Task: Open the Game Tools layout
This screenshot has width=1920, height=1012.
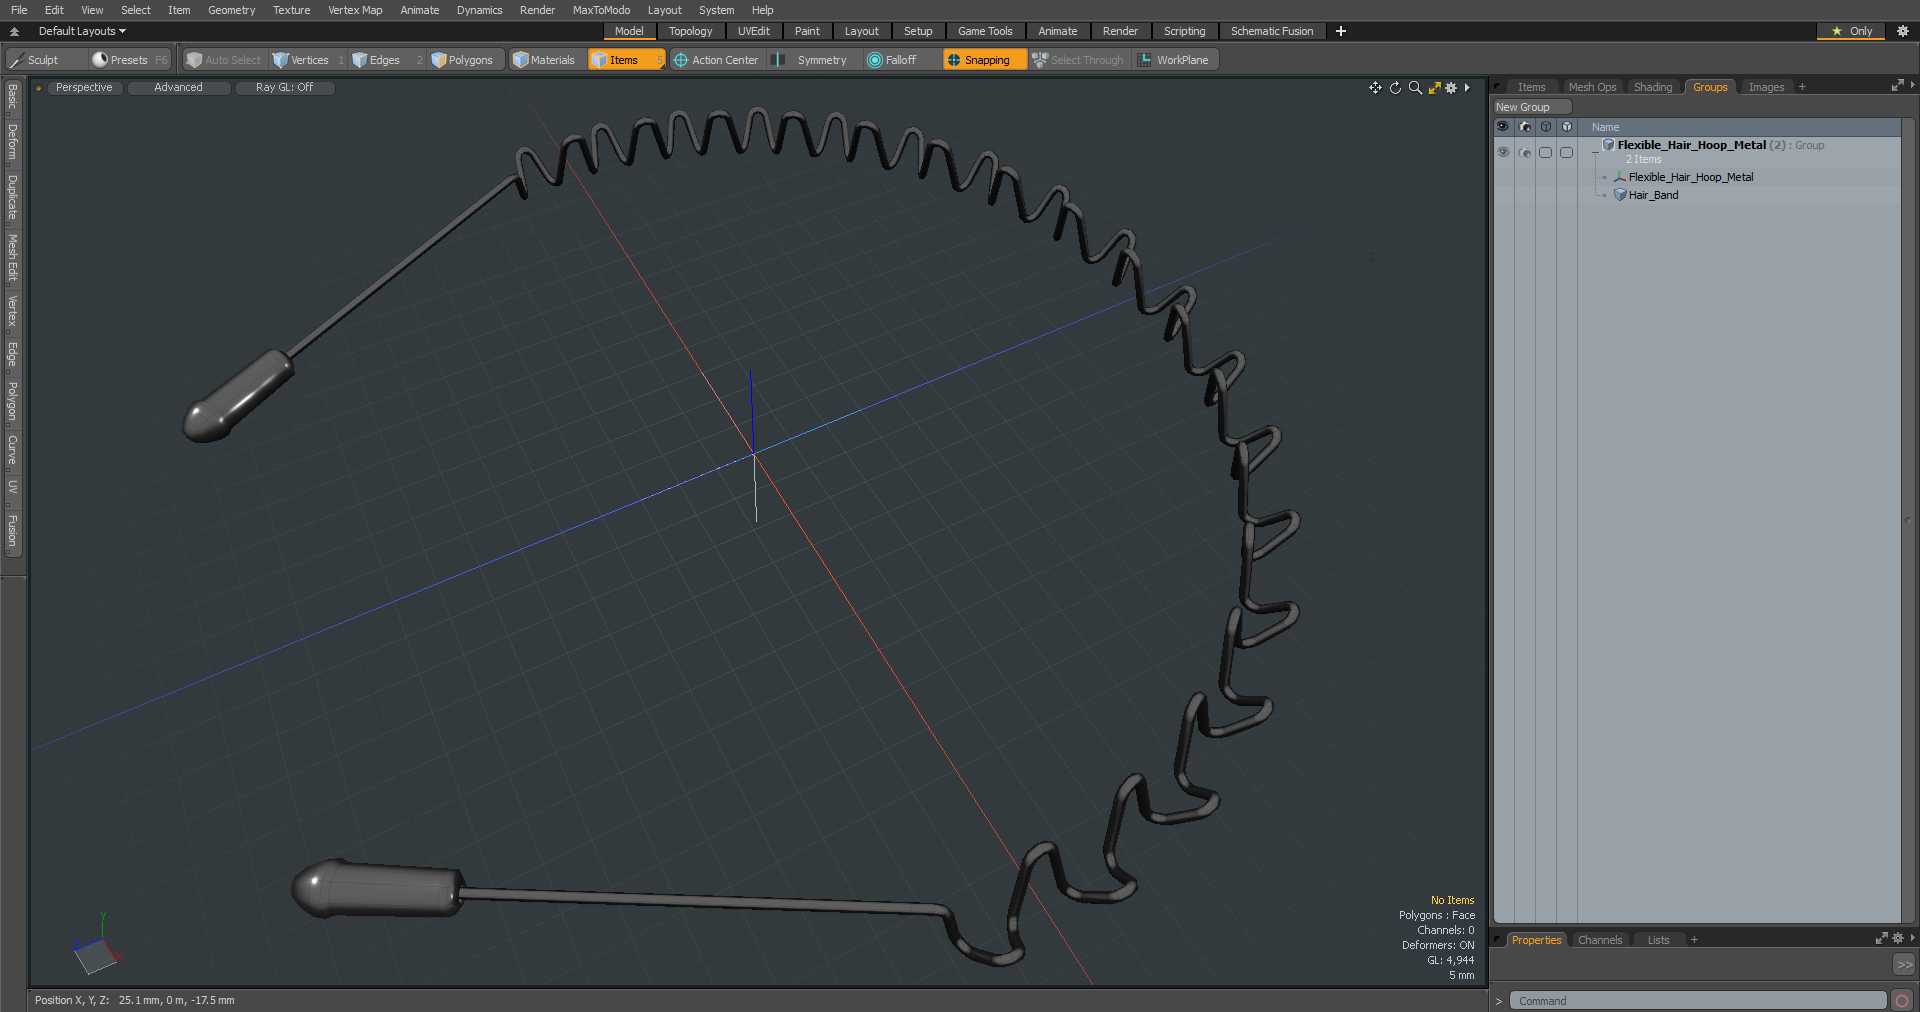Action: click(985, 31)
